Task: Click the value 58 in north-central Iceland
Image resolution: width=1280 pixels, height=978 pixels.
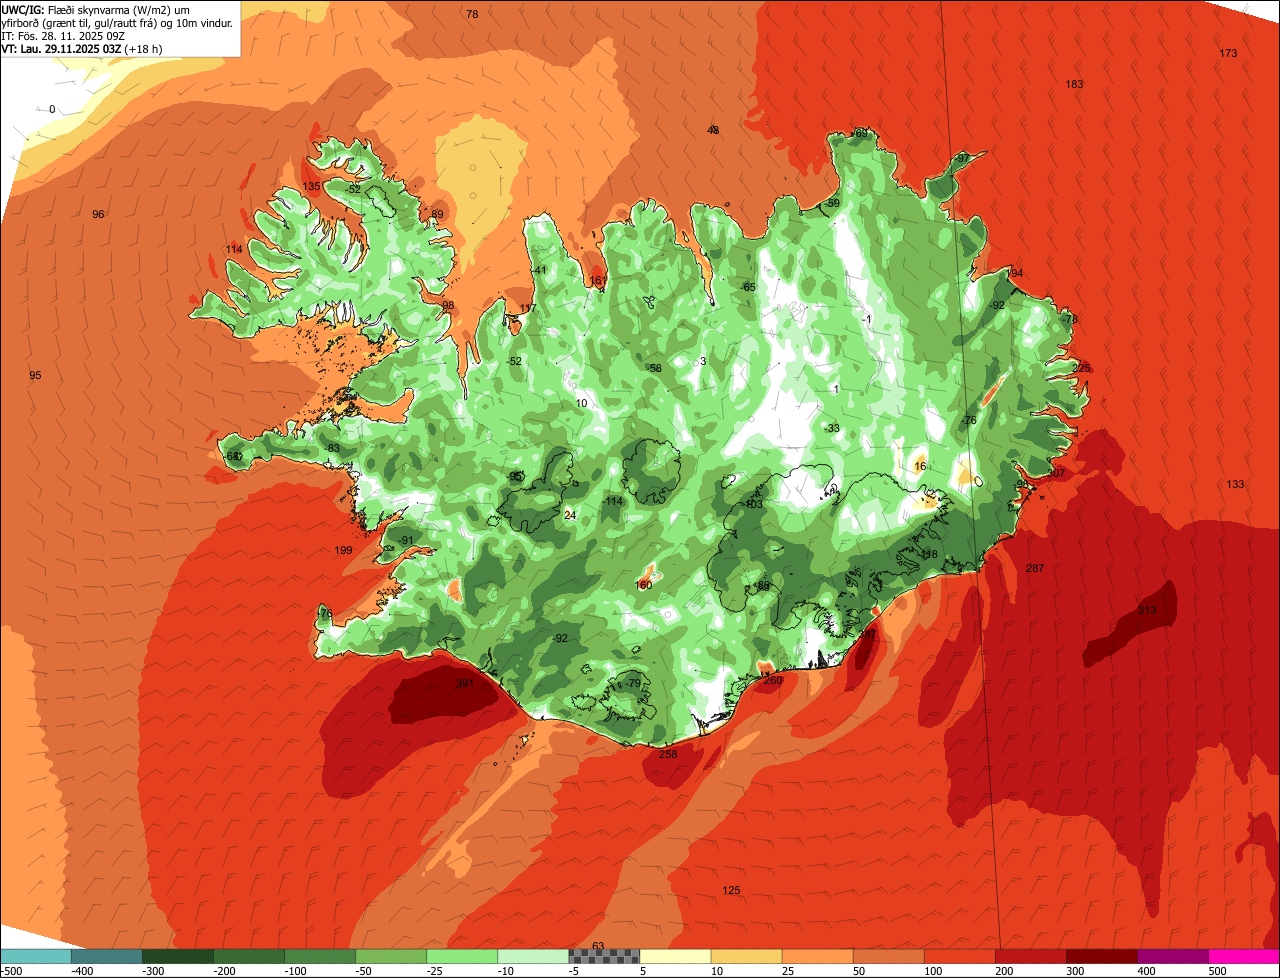Action: [656, 368]
